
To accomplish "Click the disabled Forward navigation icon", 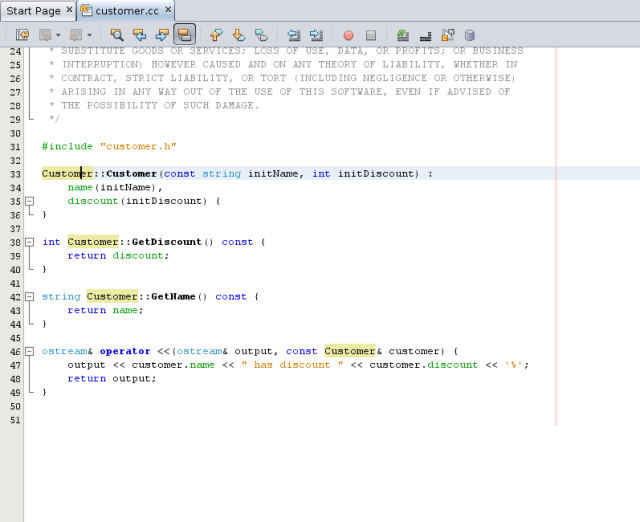I will pyautogui.click(x=76, y=35).
